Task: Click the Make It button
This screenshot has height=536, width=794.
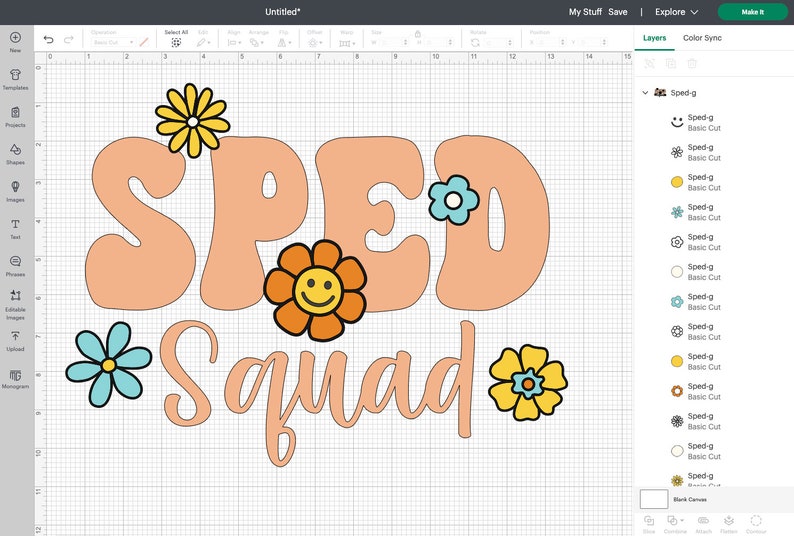Action: pos(752,12)
